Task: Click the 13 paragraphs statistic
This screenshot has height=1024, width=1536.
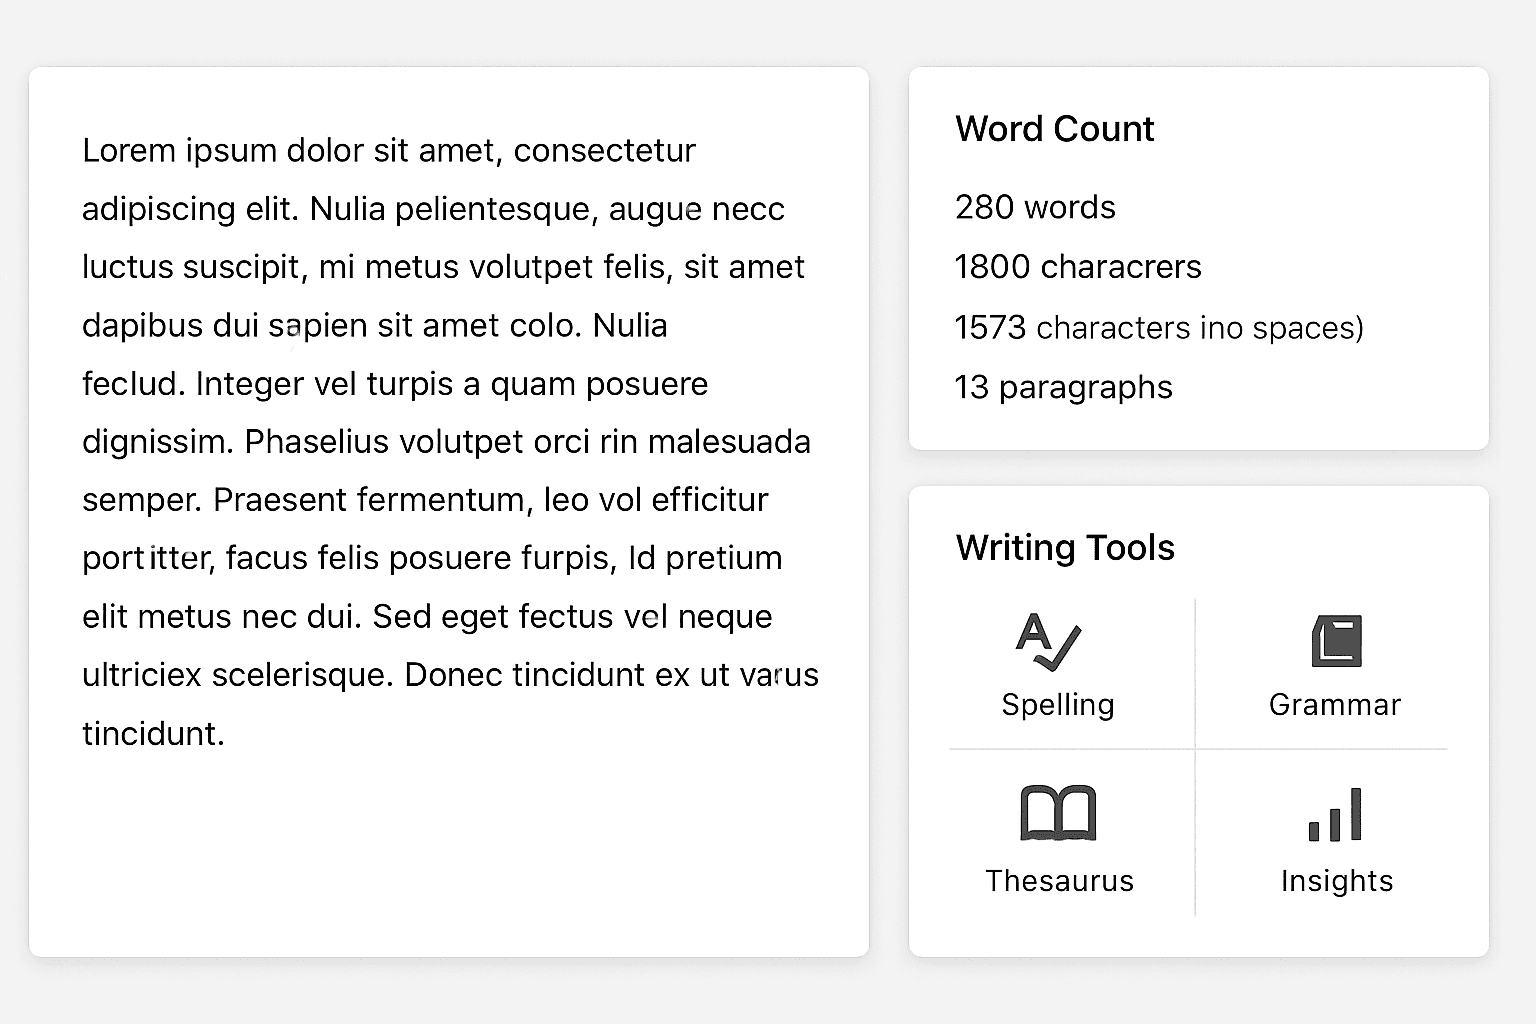Action: [x=1063, y=387]
